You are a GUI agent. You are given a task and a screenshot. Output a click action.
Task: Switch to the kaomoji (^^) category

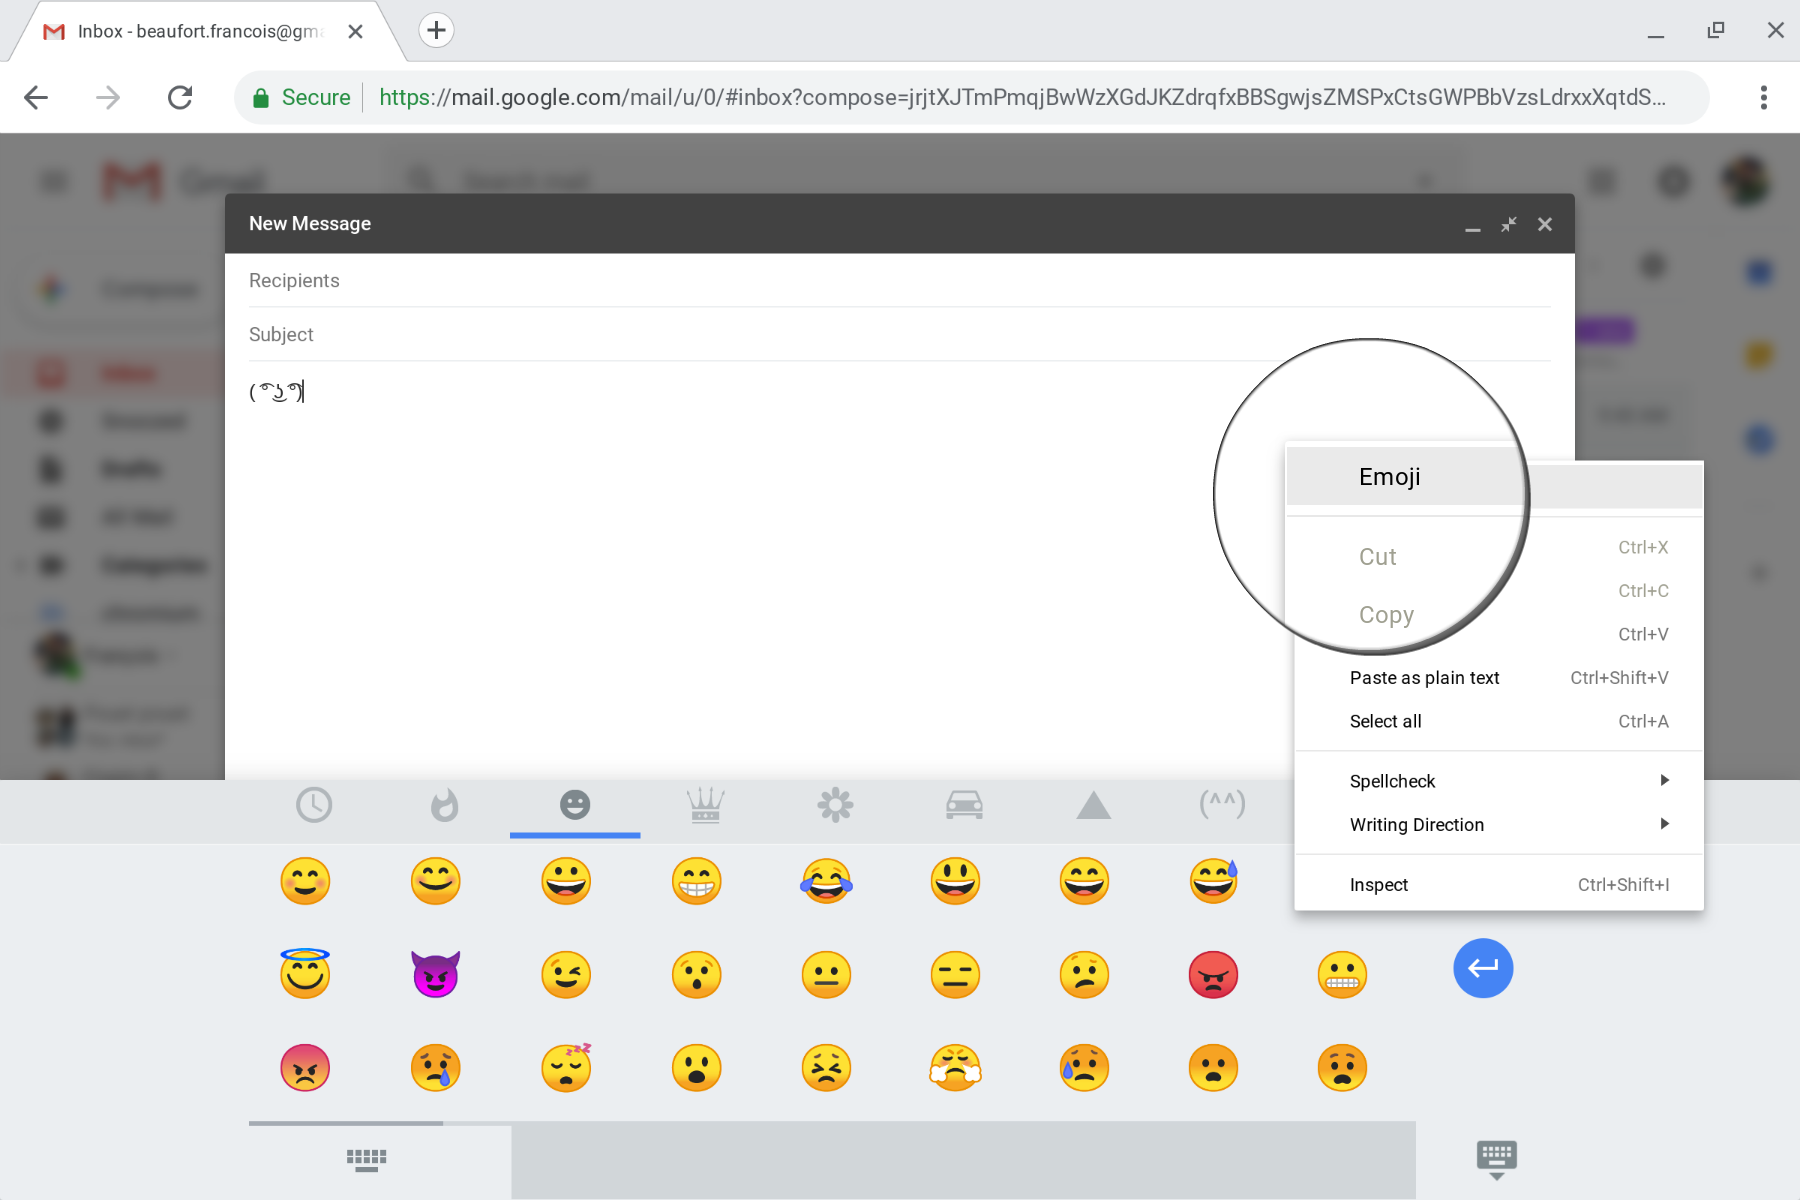point(1221,805)
